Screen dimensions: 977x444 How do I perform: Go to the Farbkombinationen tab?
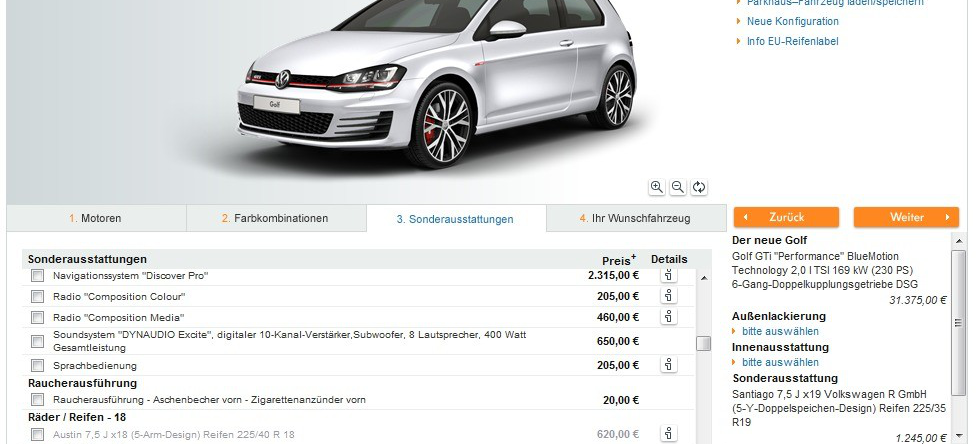tap(275, 218)
